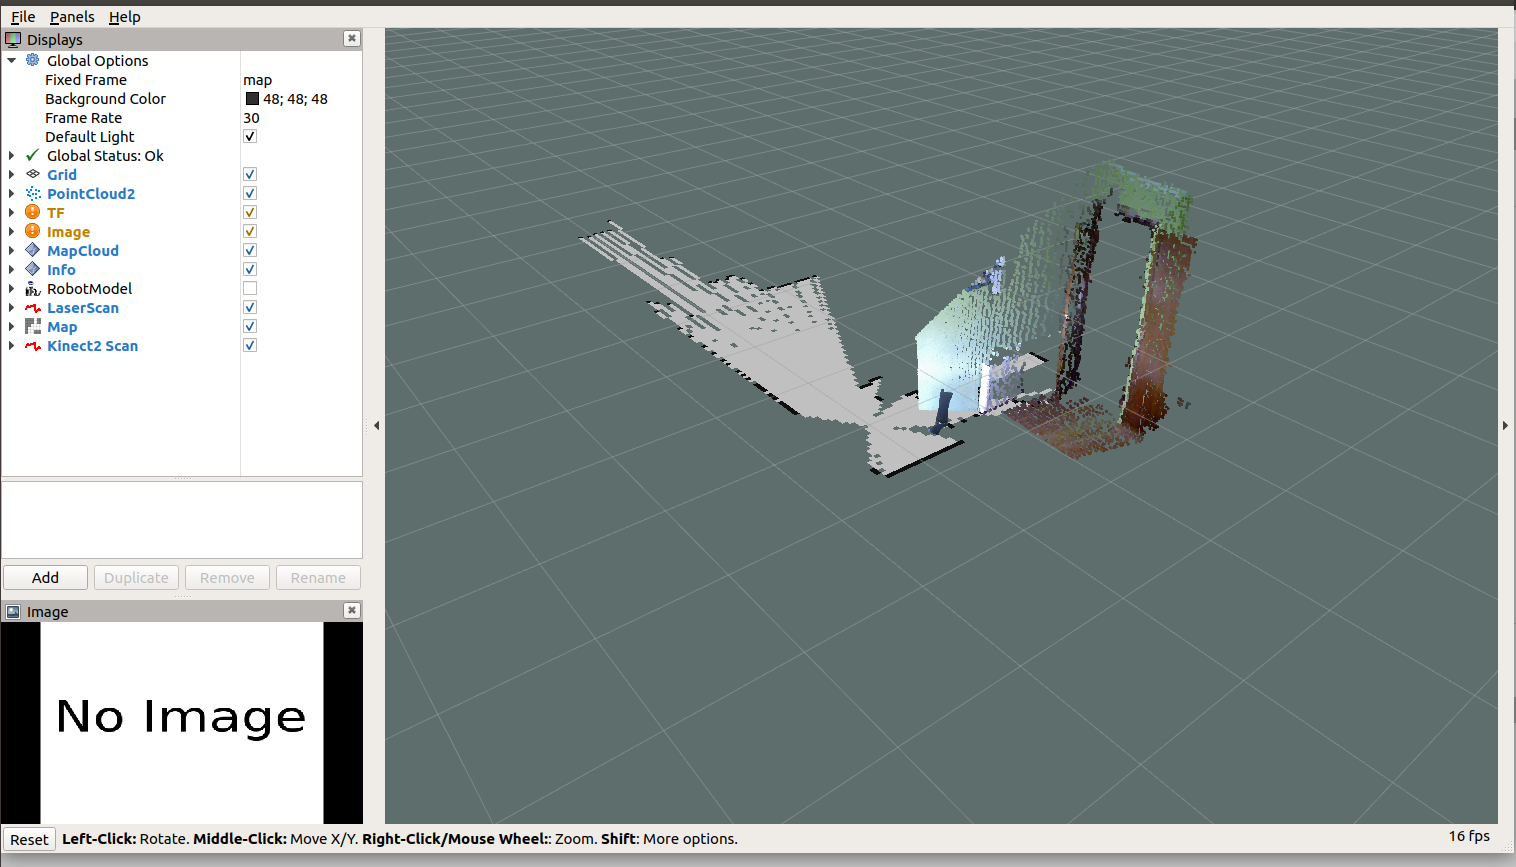
Task: Disable the Default Light checkbox
Action: click(x=250, y=136)
